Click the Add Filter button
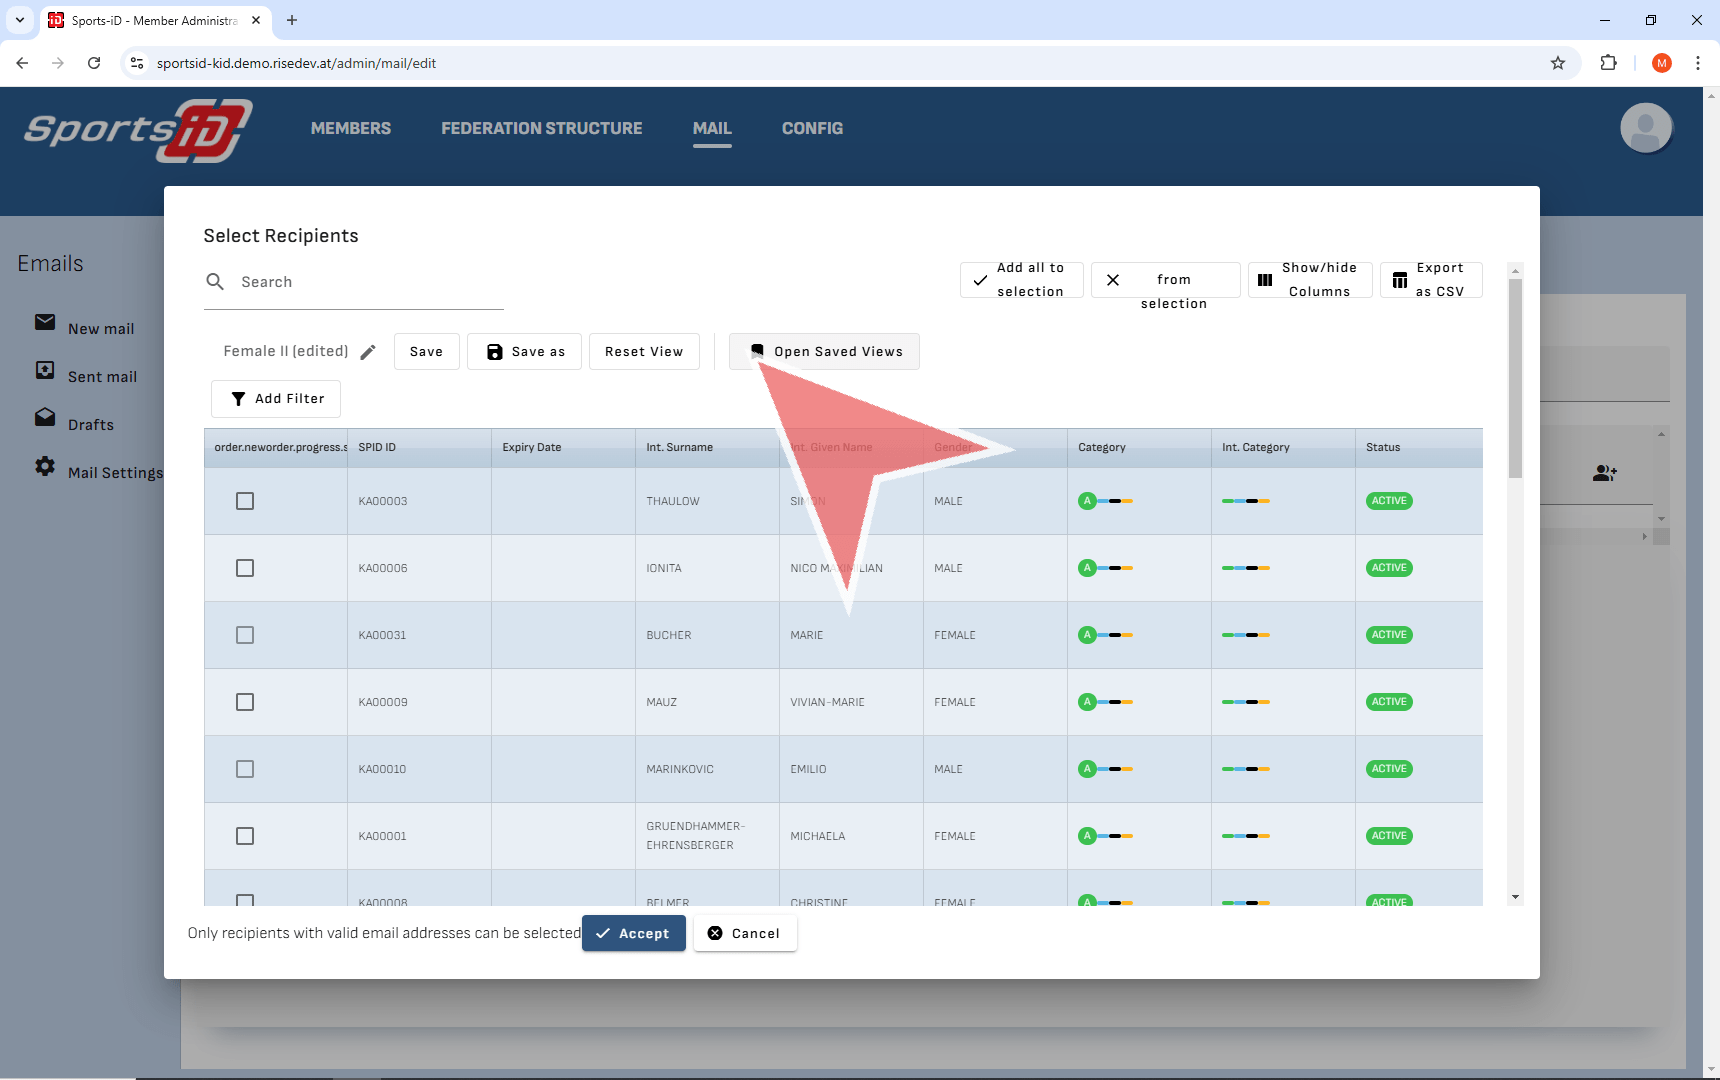This screenshot has width=1720, height=1080. 276,399
